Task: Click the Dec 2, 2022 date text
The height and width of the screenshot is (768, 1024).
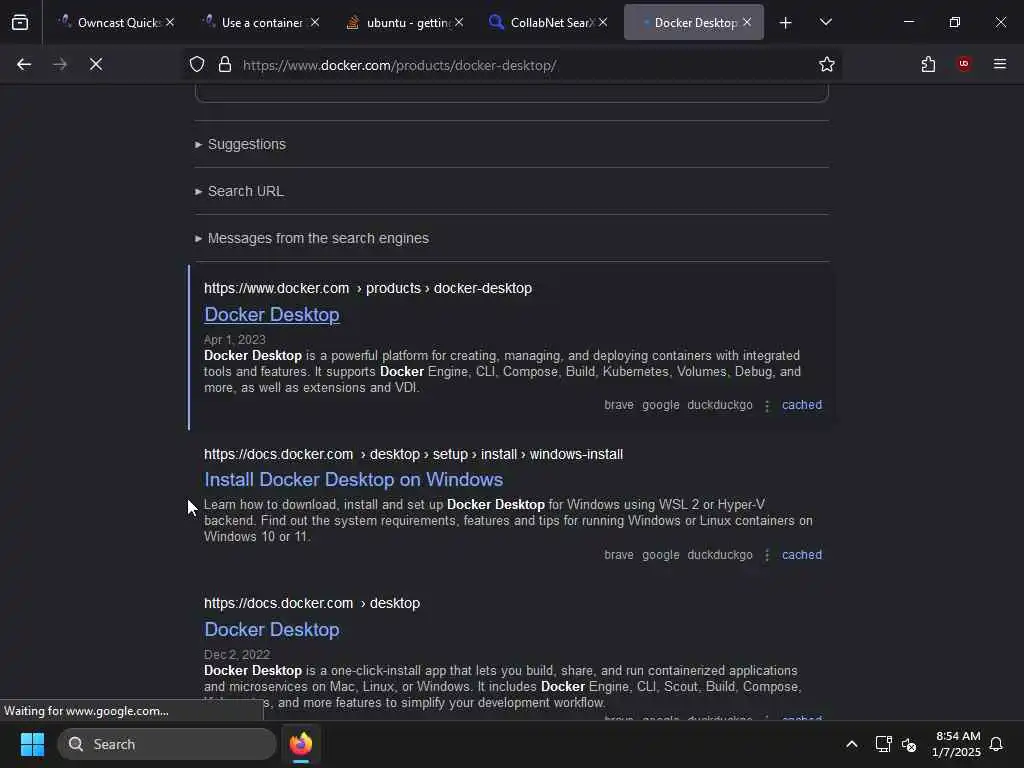Action: tap(236, 654)
